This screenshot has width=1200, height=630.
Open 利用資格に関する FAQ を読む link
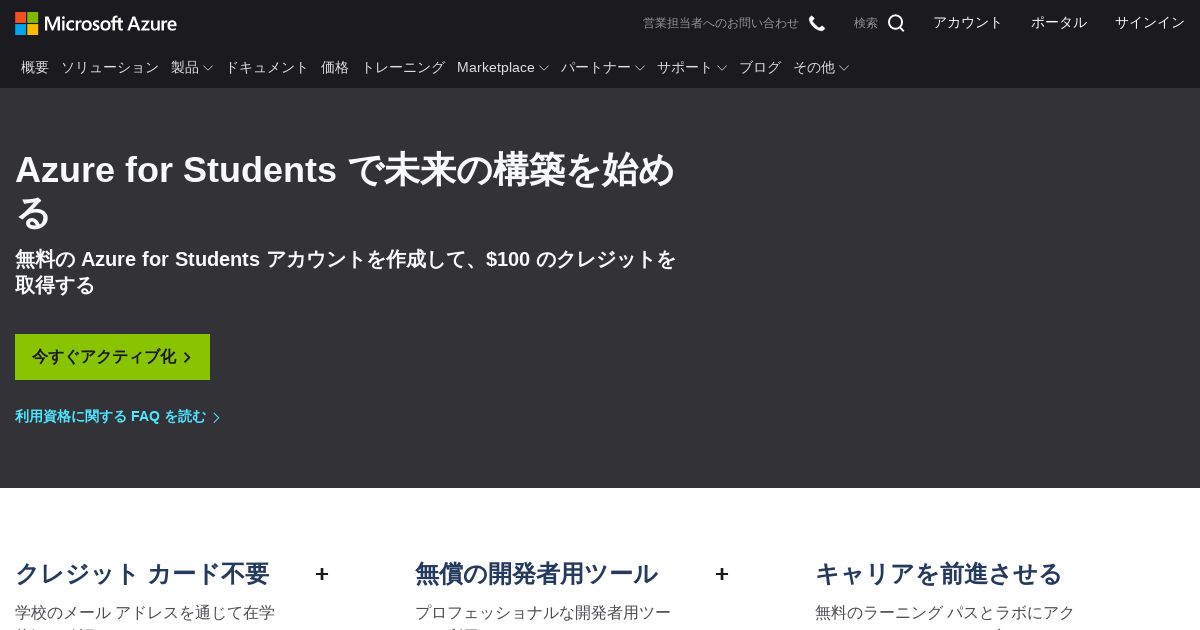coord(117,416)
